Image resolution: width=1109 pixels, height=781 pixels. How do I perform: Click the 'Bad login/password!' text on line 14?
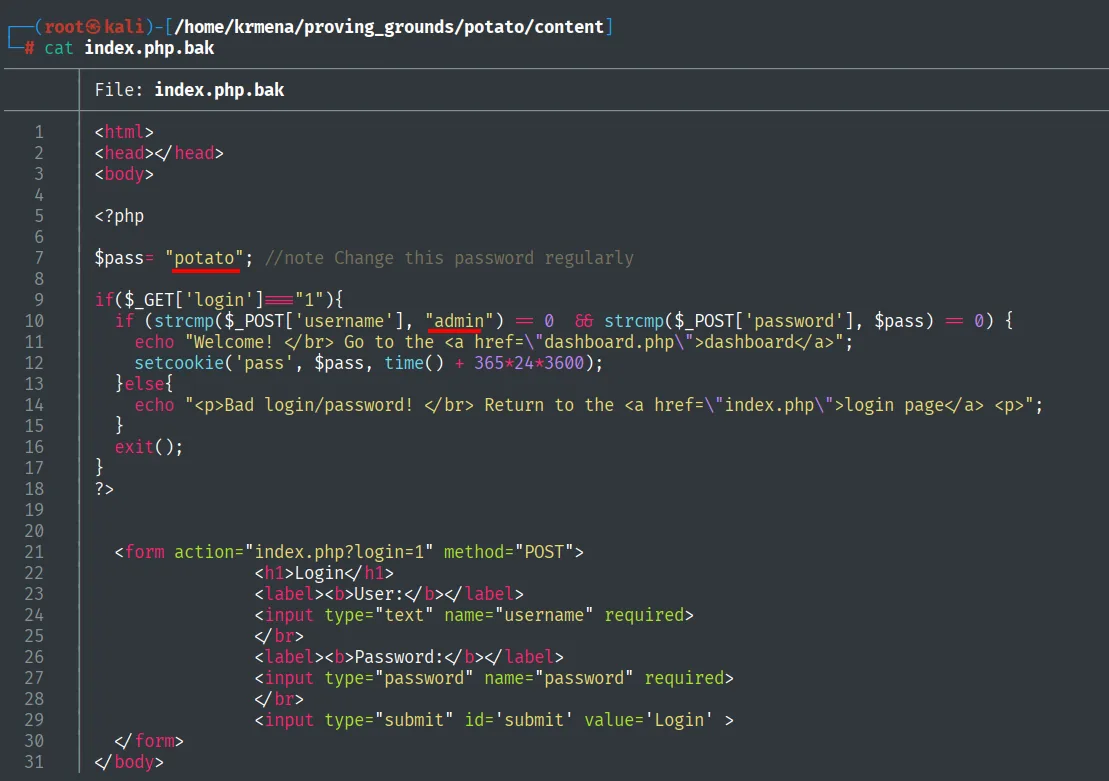click(318, 405)
